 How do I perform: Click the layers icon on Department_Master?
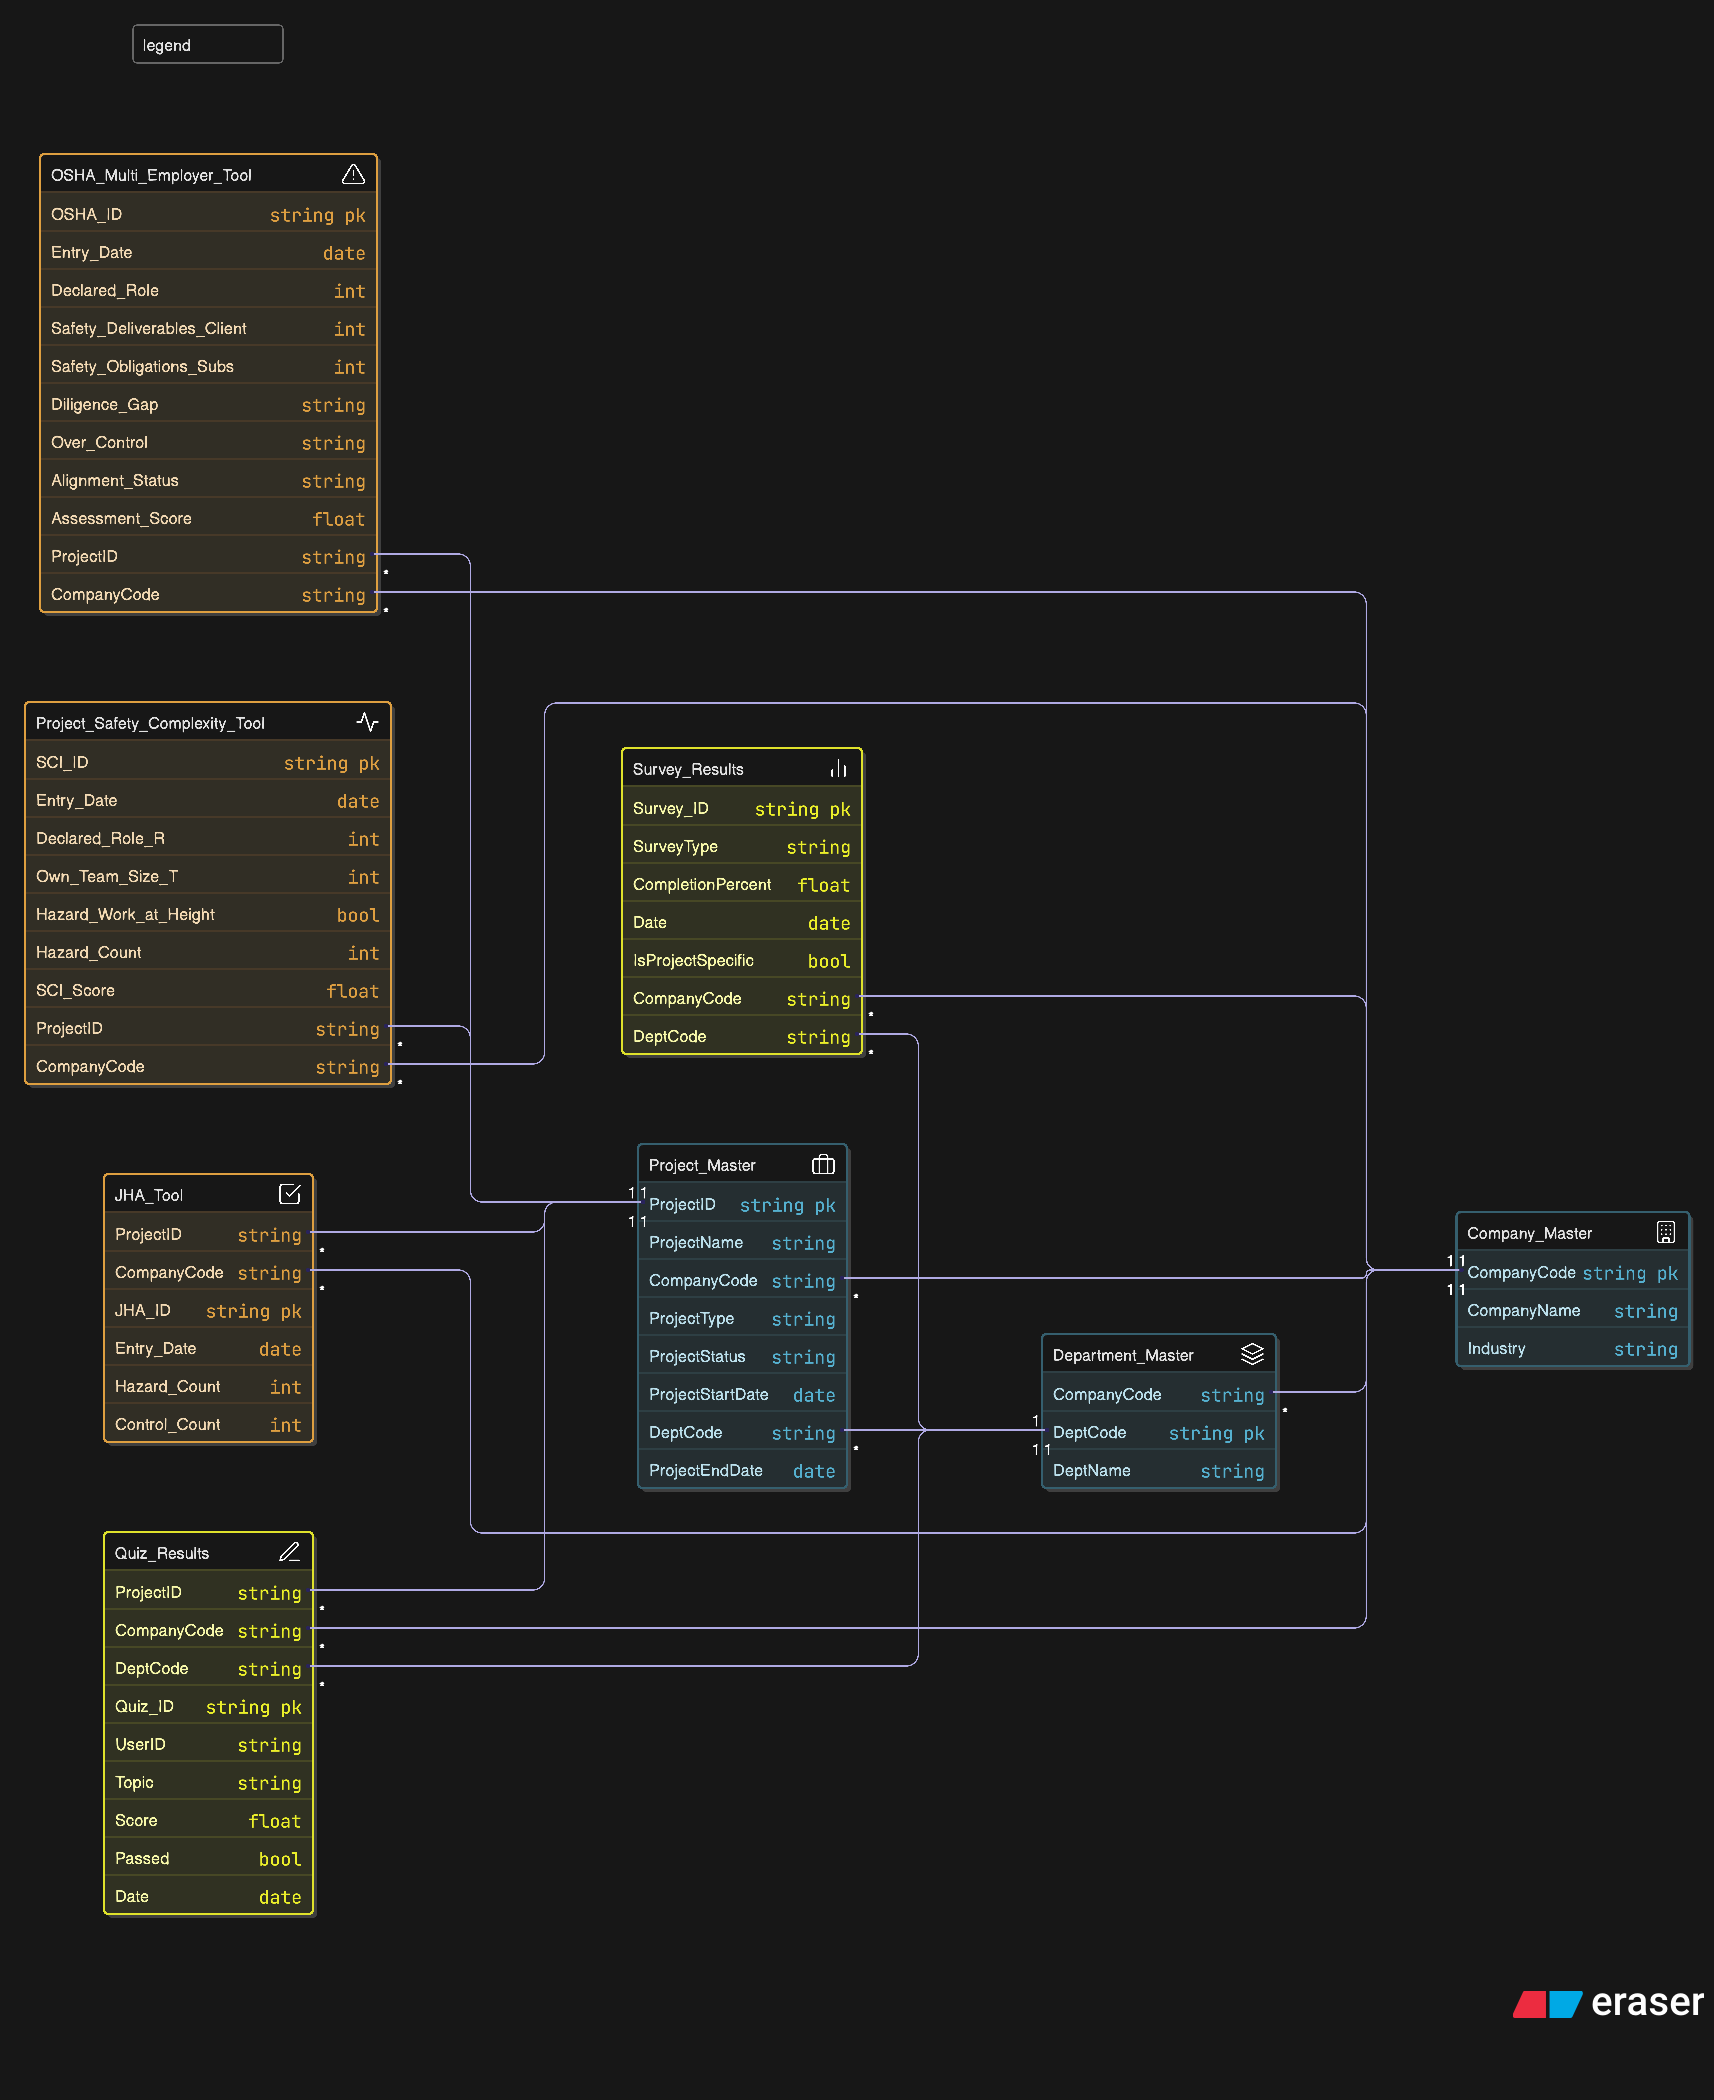[1253, 1354]
